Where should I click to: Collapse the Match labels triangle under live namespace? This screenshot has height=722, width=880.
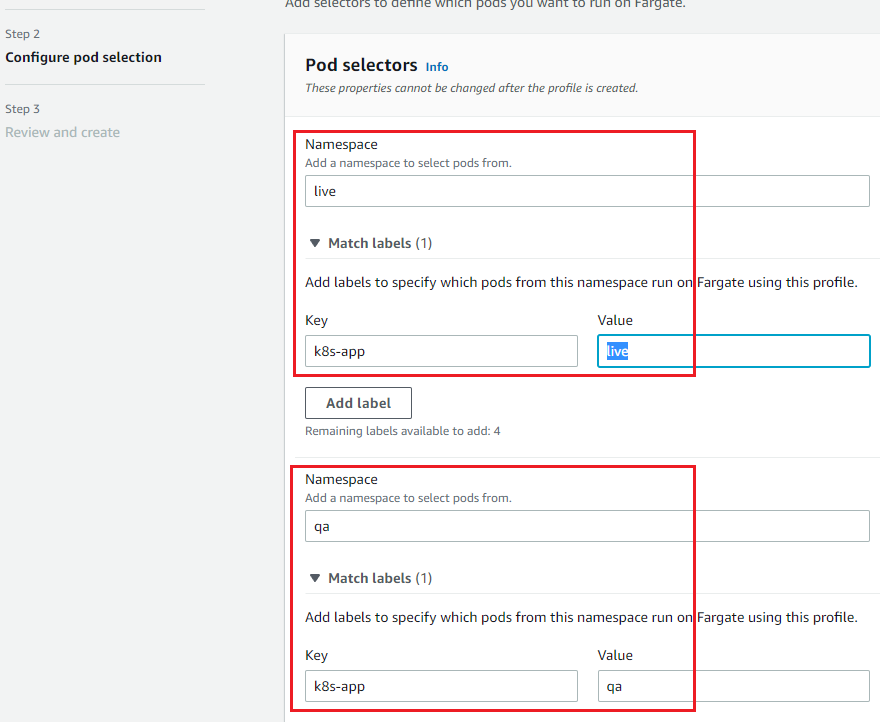pyautogui.click(x=315, y=243)
